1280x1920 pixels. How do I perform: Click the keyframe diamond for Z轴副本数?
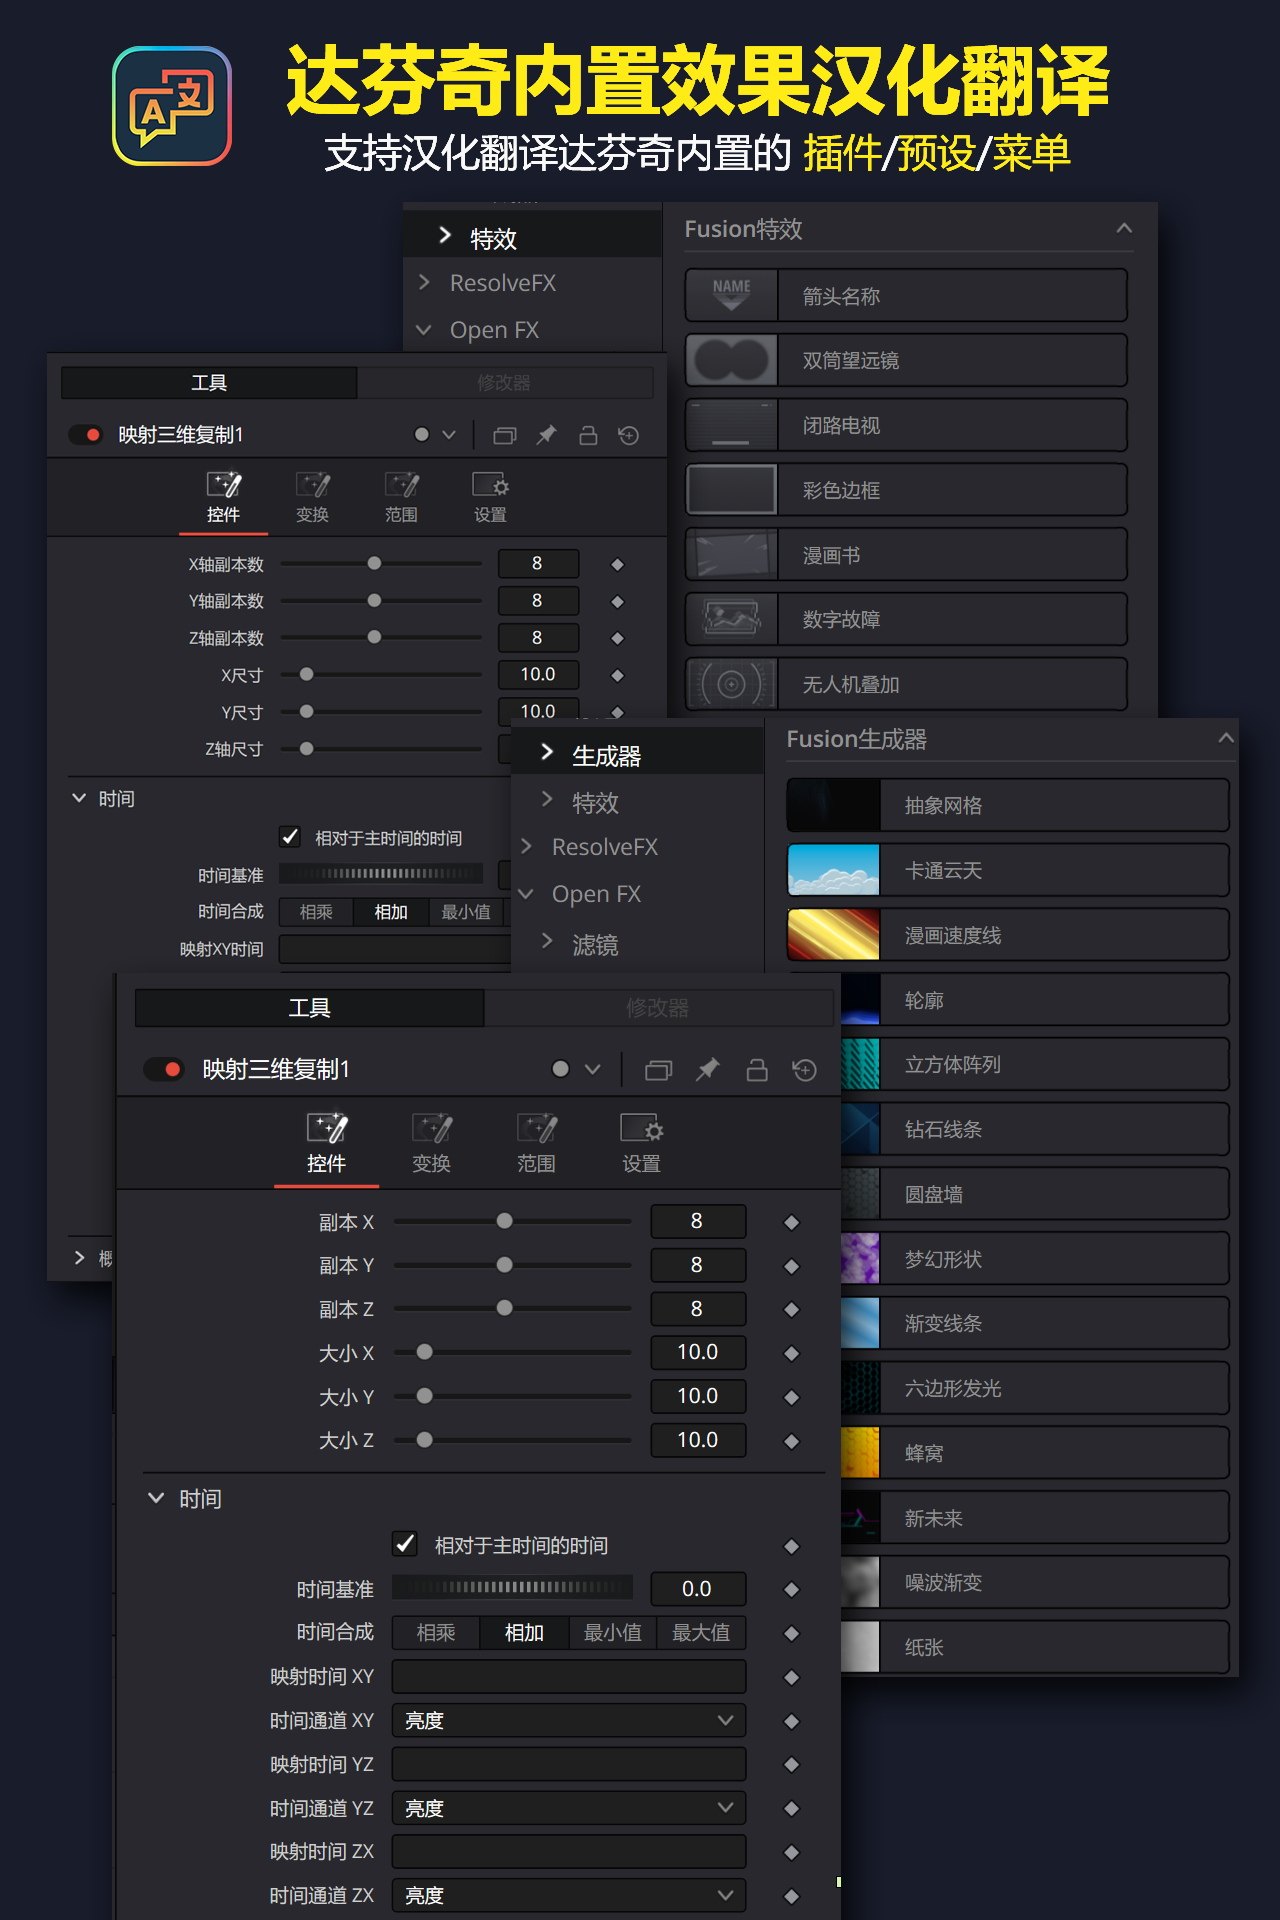617,638
